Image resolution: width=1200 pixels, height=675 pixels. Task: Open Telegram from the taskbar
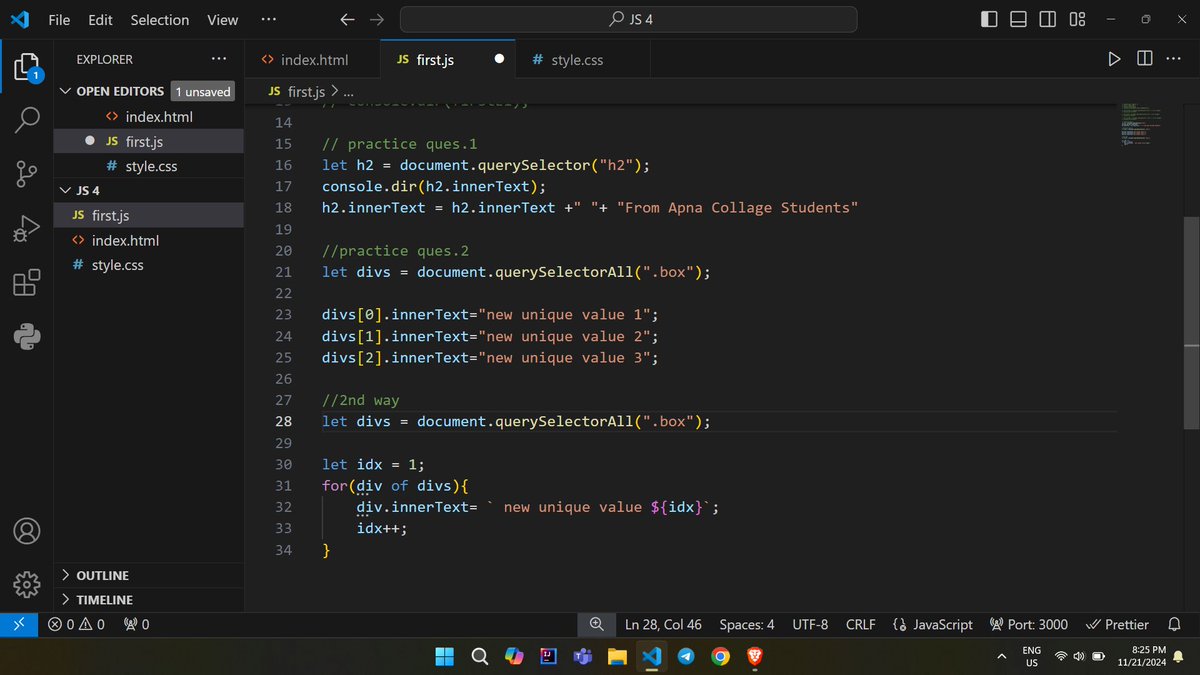(x=685, y=656)
